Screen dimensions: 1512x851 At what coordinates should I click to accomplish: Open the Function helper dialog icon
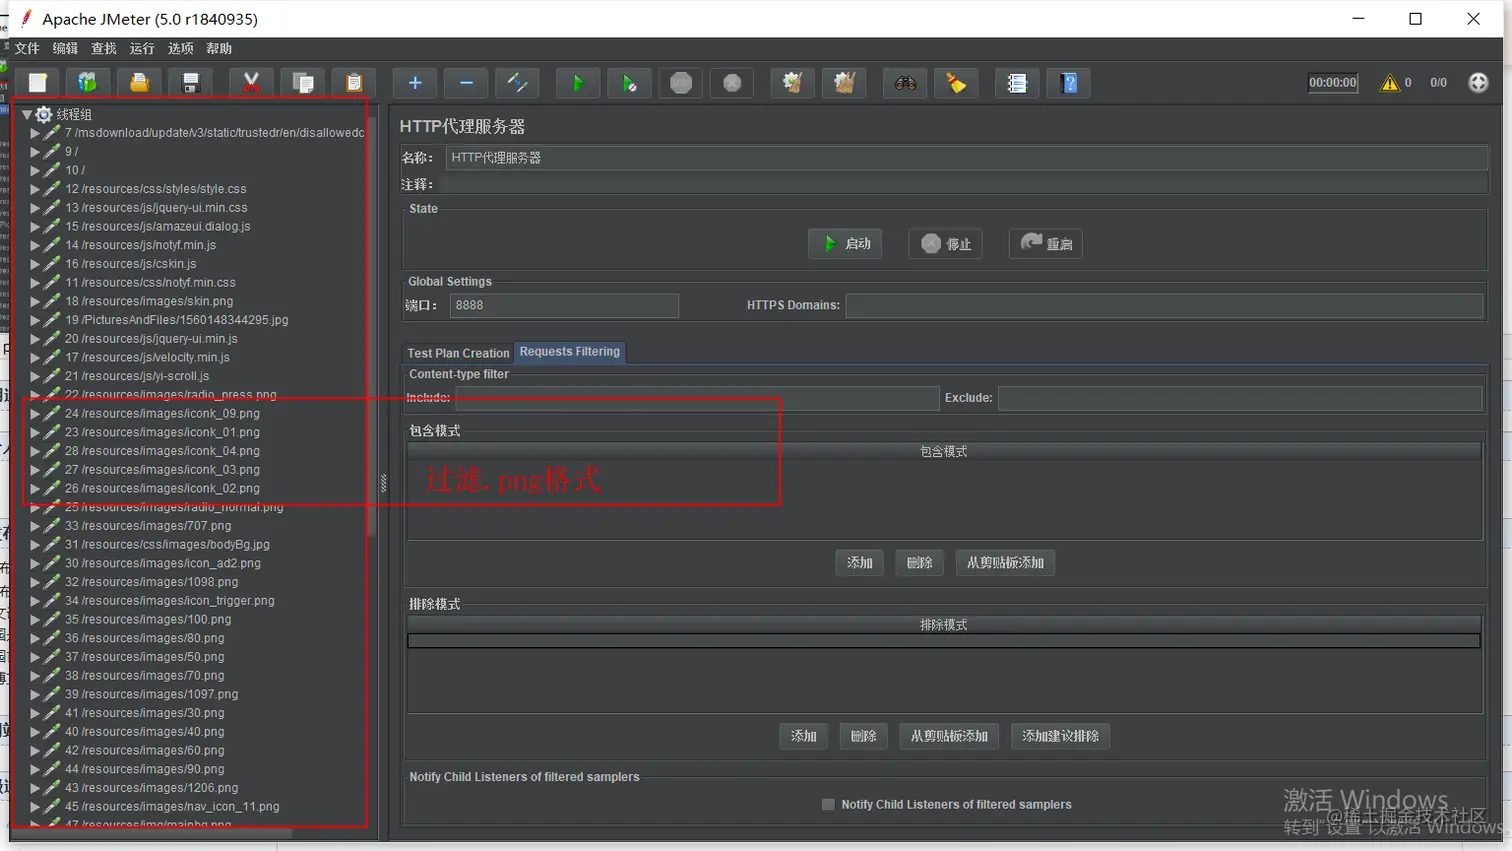[x=1017, y=83]
